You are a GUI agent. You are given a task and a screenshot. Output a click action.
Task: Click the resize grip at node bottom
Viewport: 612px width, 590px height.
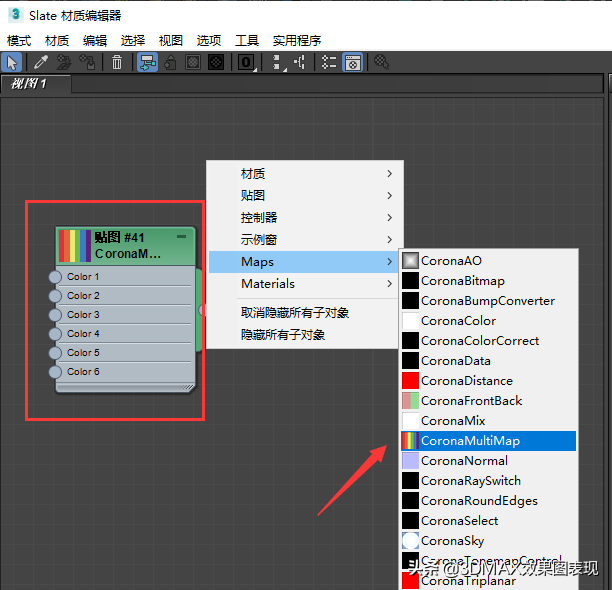[x=187, y=387]
